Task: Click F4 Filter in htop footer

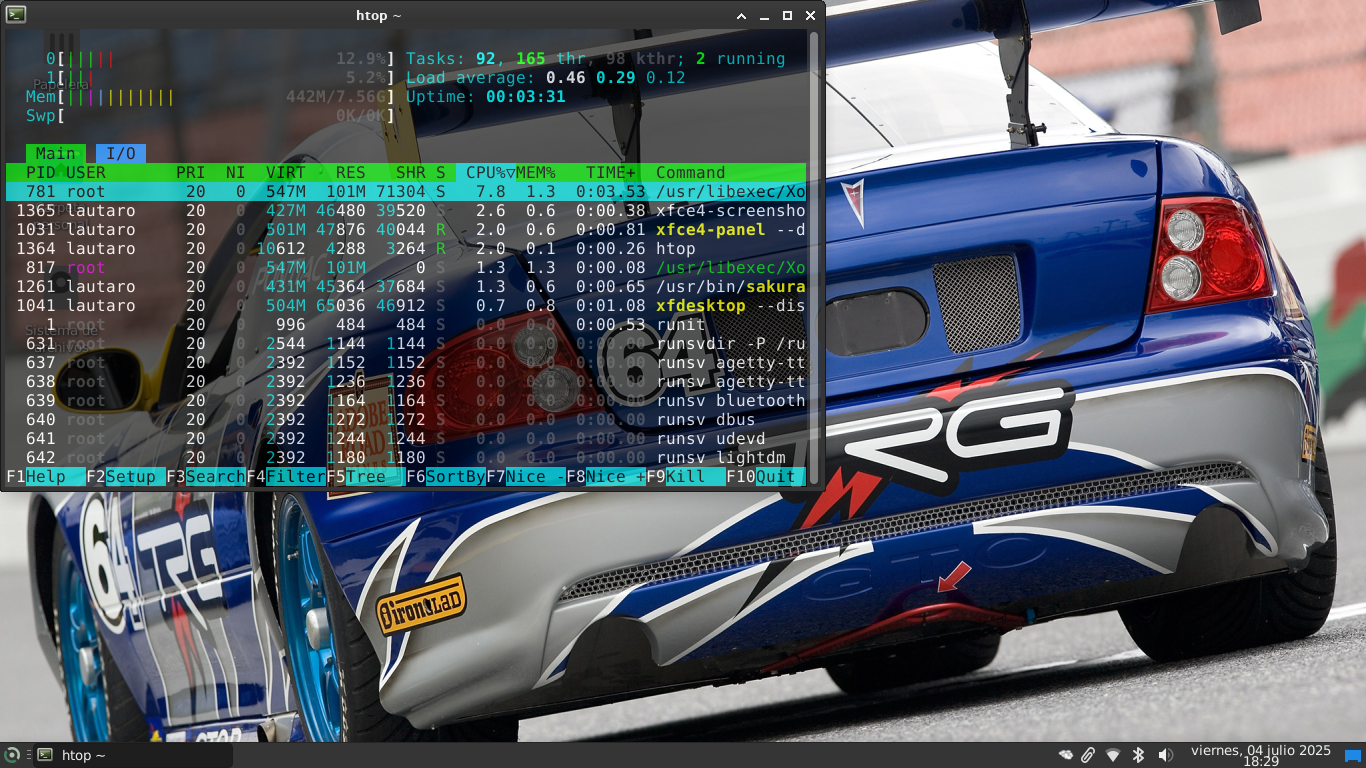Action: coord(286,477)
